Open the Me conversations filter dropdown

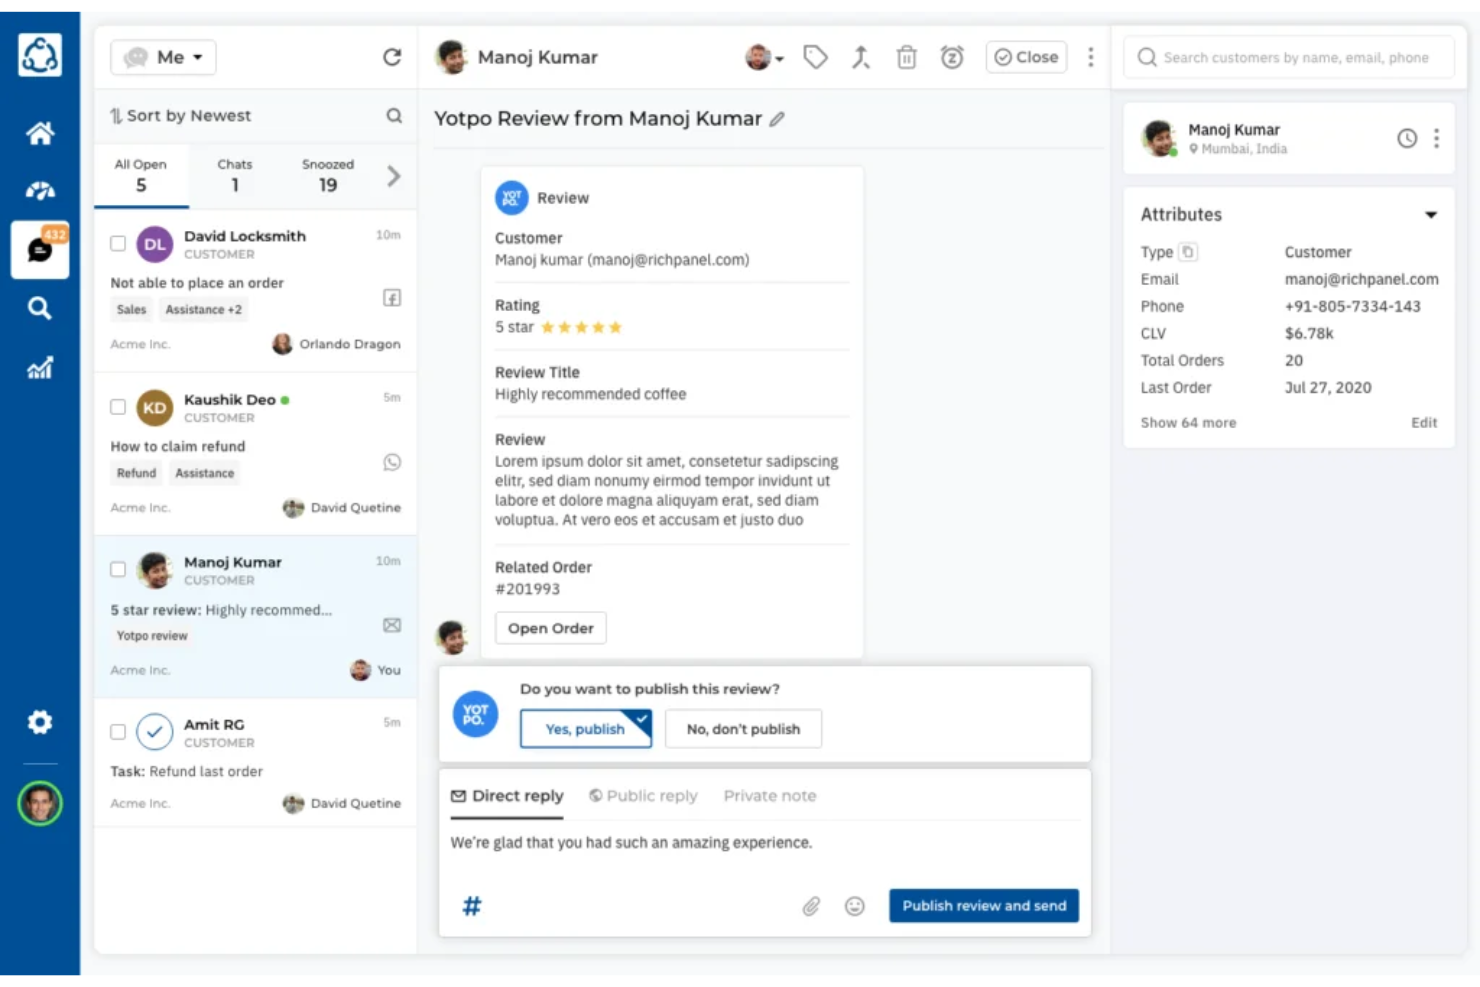pos(163,57)
